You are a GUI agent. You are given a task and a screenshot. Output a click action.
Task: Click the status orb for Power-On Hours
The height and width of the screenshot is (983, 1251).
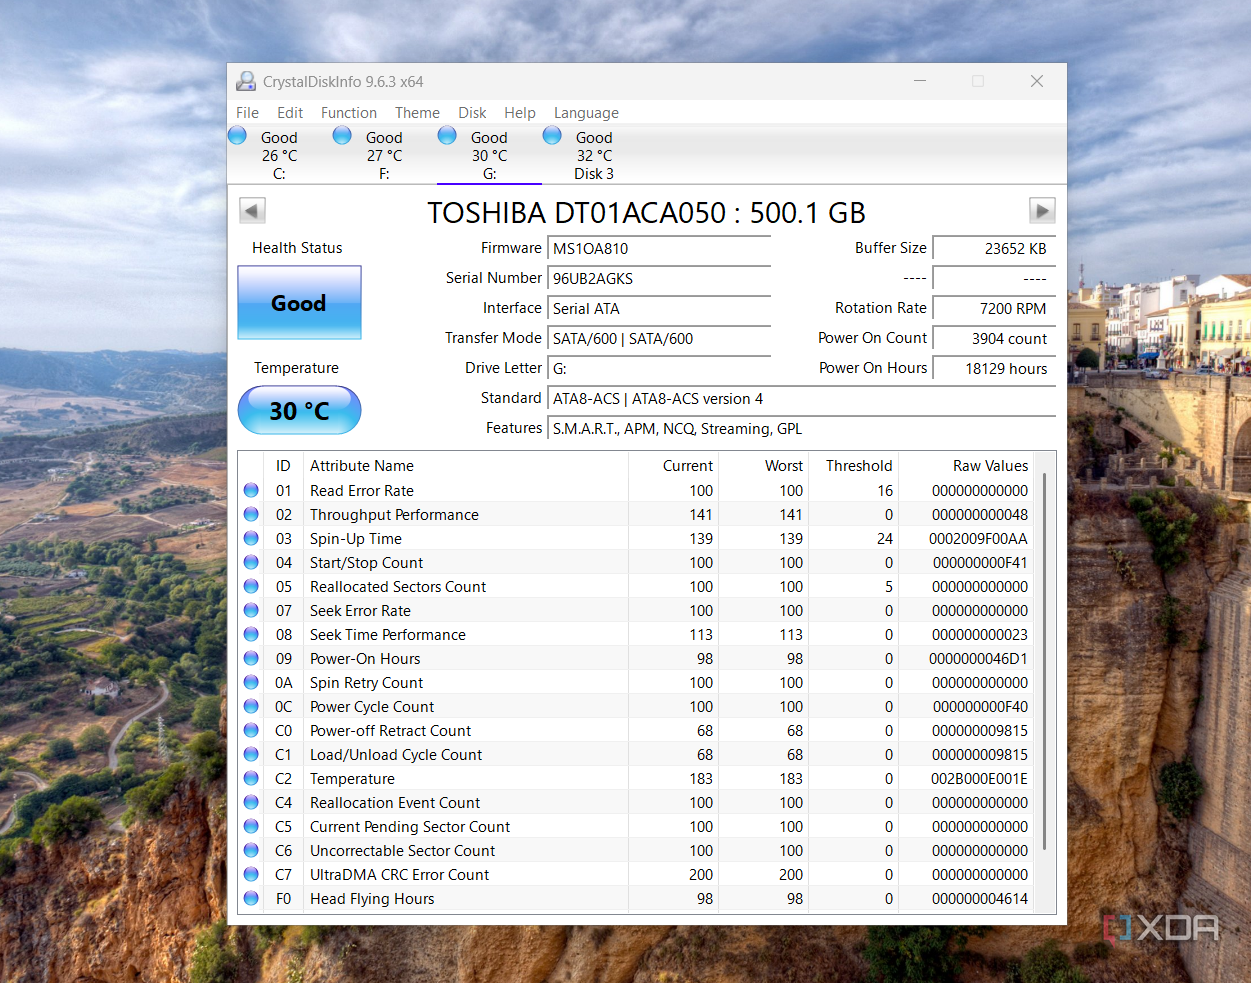pos(251,658)
